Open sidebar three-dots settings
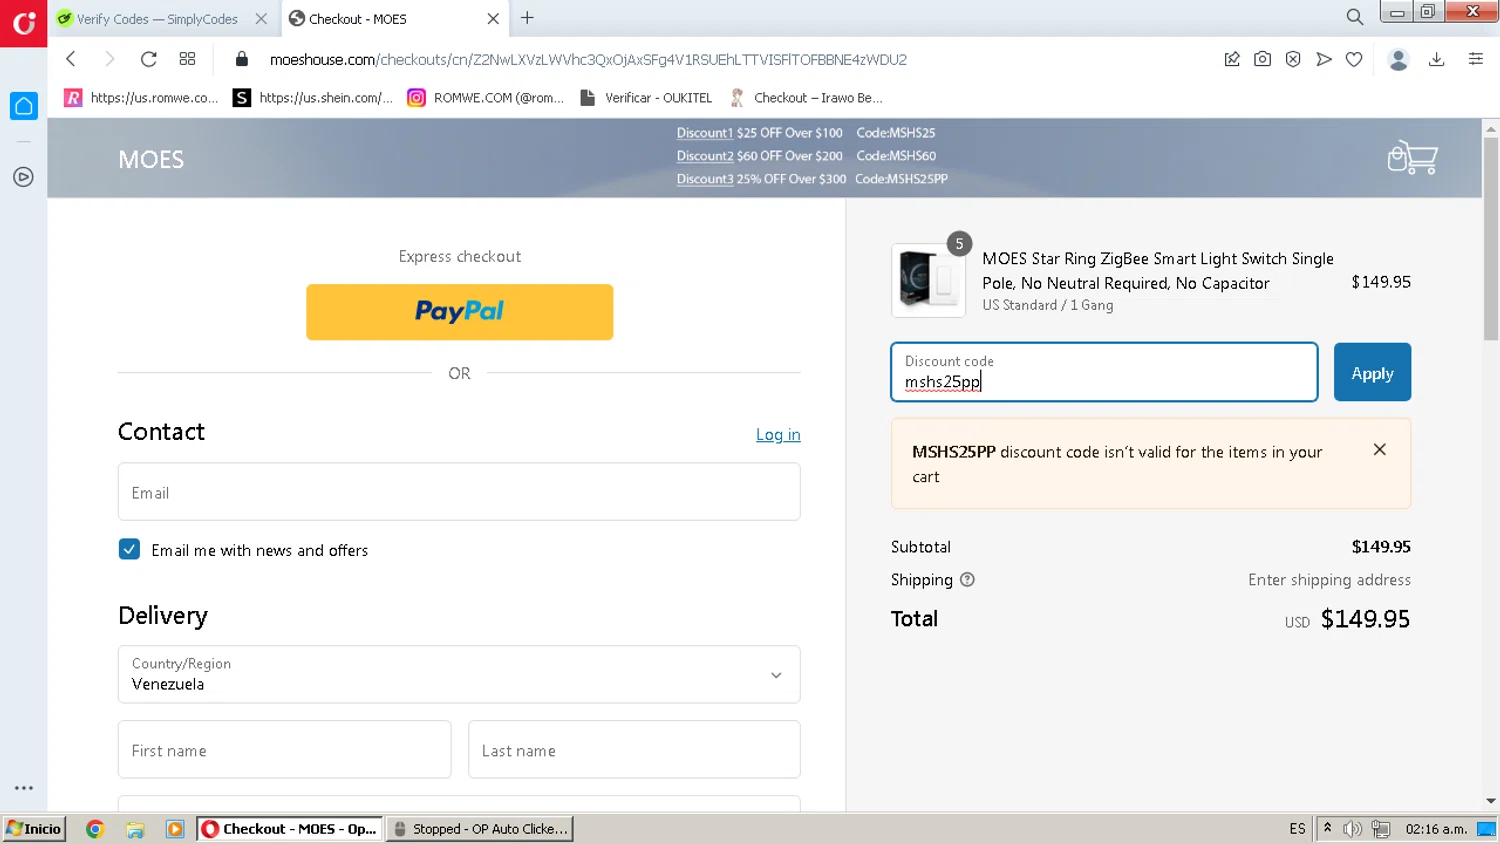 coord(23,788)
